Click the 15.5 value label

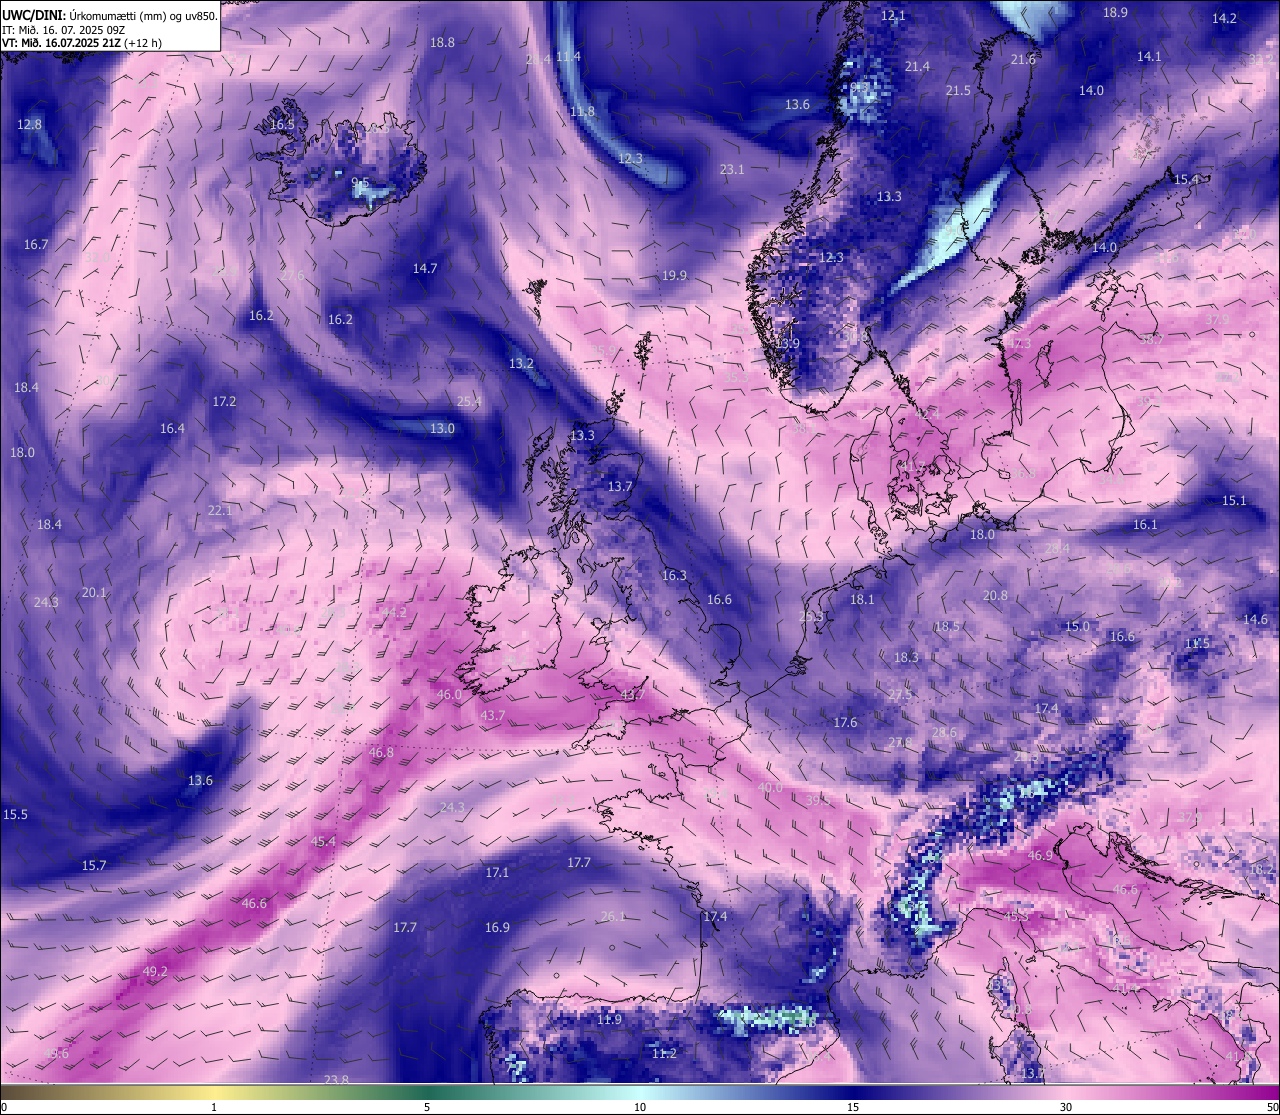point(15,815)
